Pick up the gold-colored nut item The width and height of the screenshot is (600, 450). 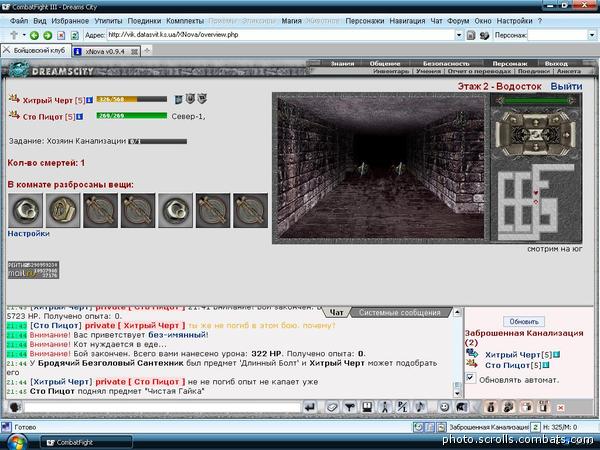[x=63, y=210]
